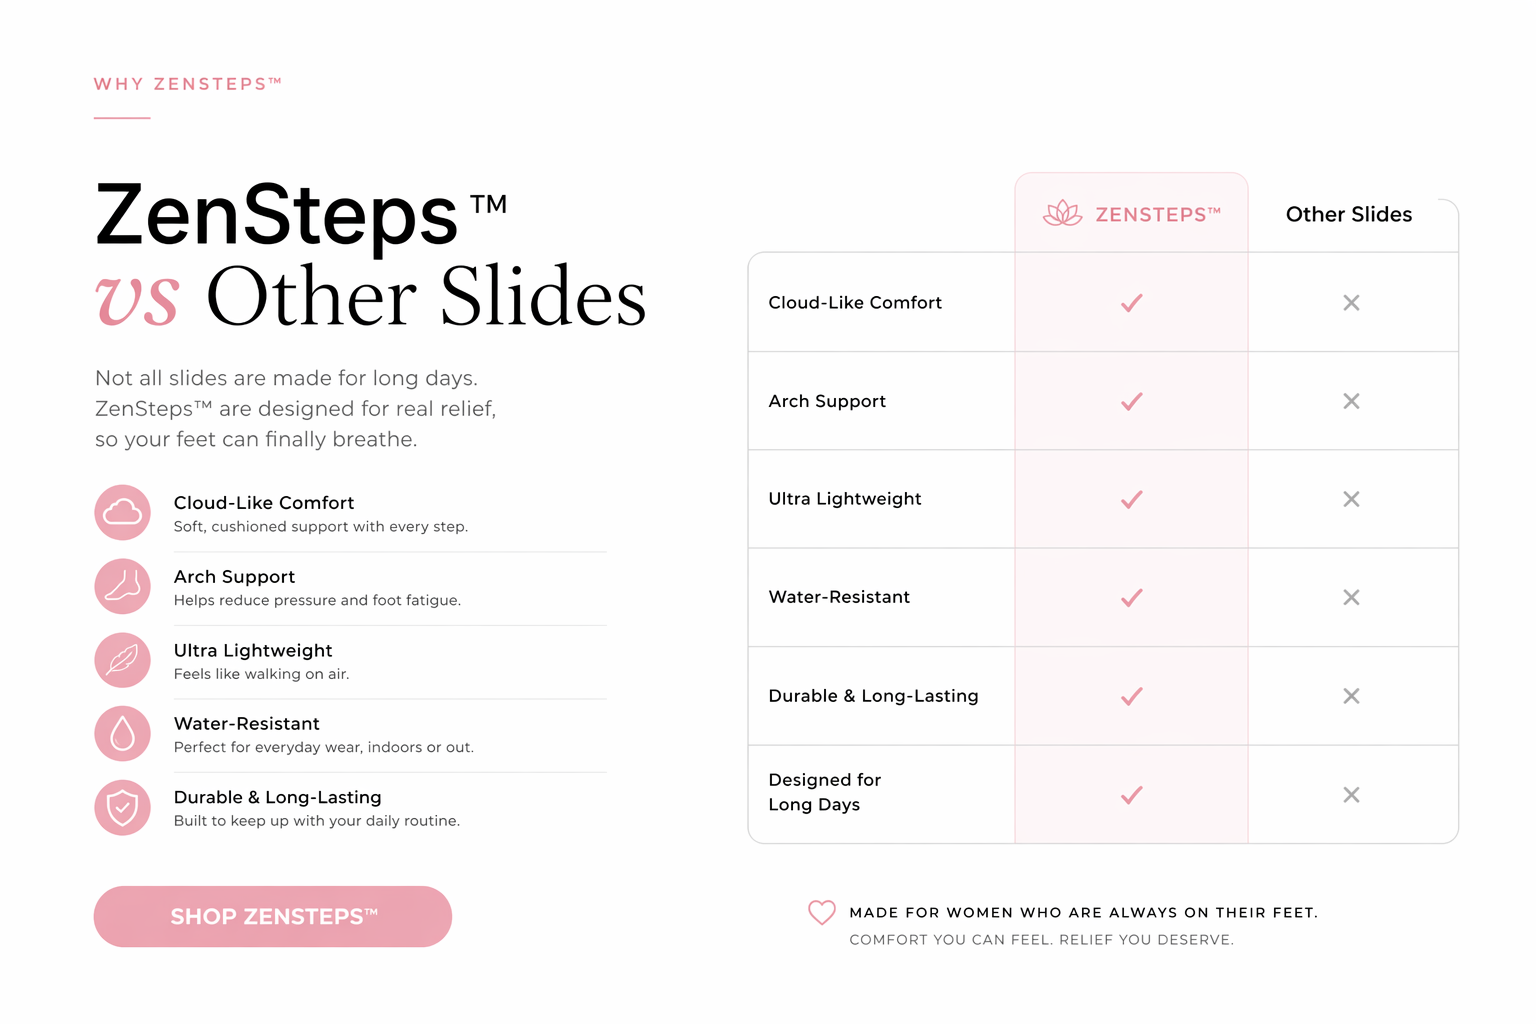Click the lotus logo in table header
The width and height of the screenshot is (1536, 1024).
[1062, 213]
